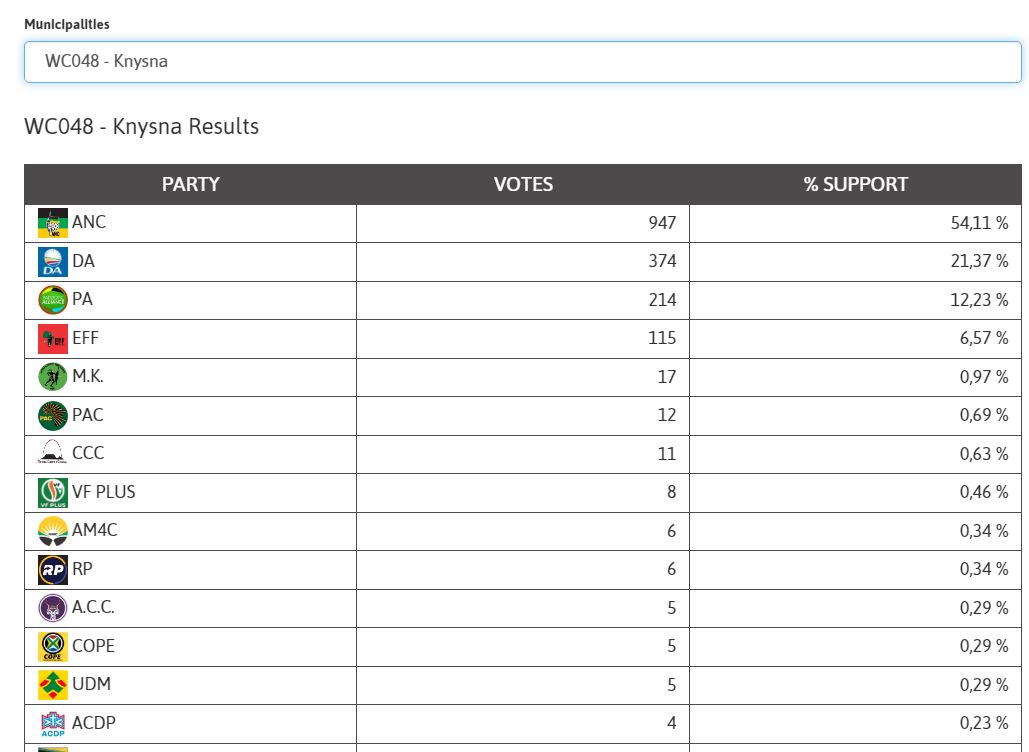Click the DA support percentage 21,37 %

tap(979, 261)
